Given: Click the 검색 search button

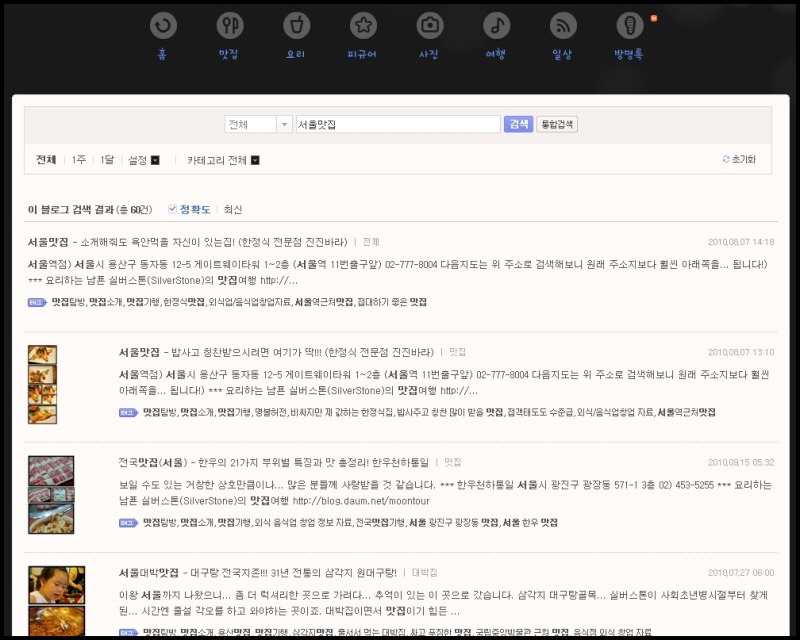Looking at the screenshot, I should tap(518, 125).
